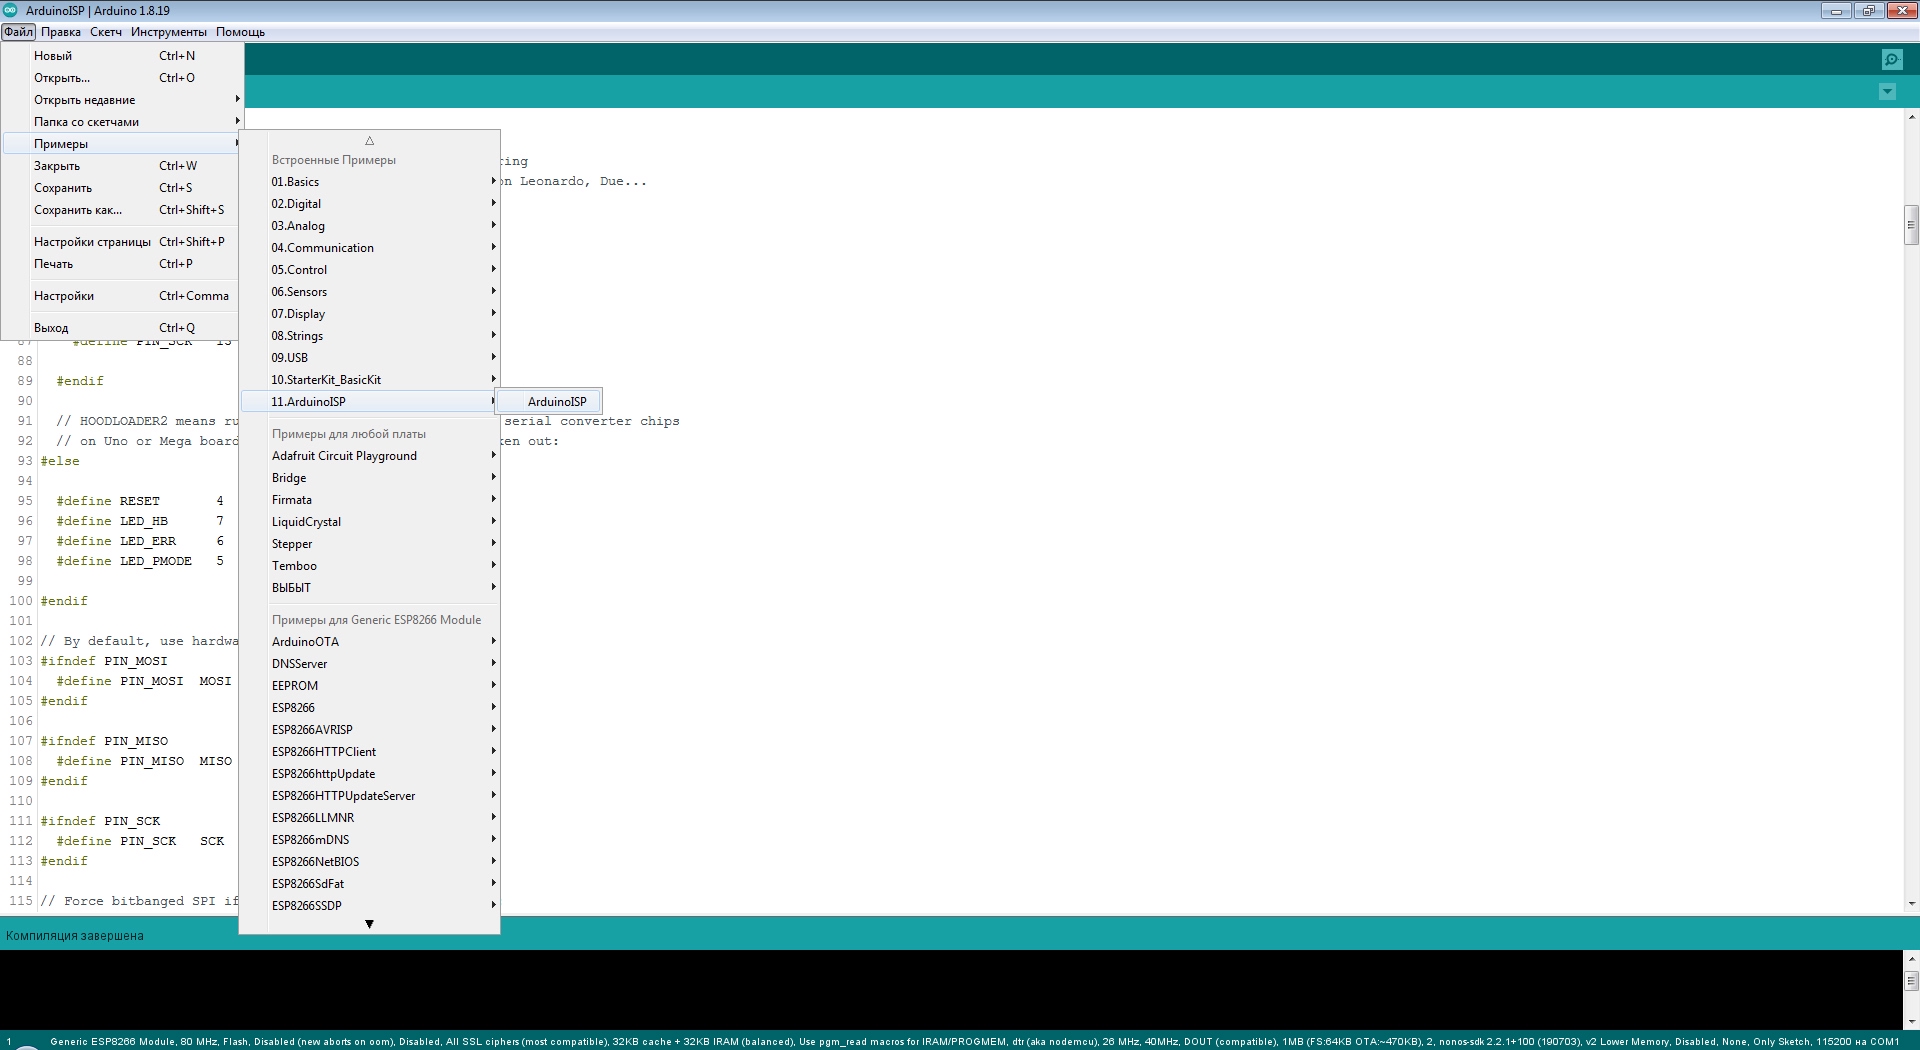Screen dimensions: 1920x1050
Task: Expand the 02.Digital examples
Action: tap(370, 204)
